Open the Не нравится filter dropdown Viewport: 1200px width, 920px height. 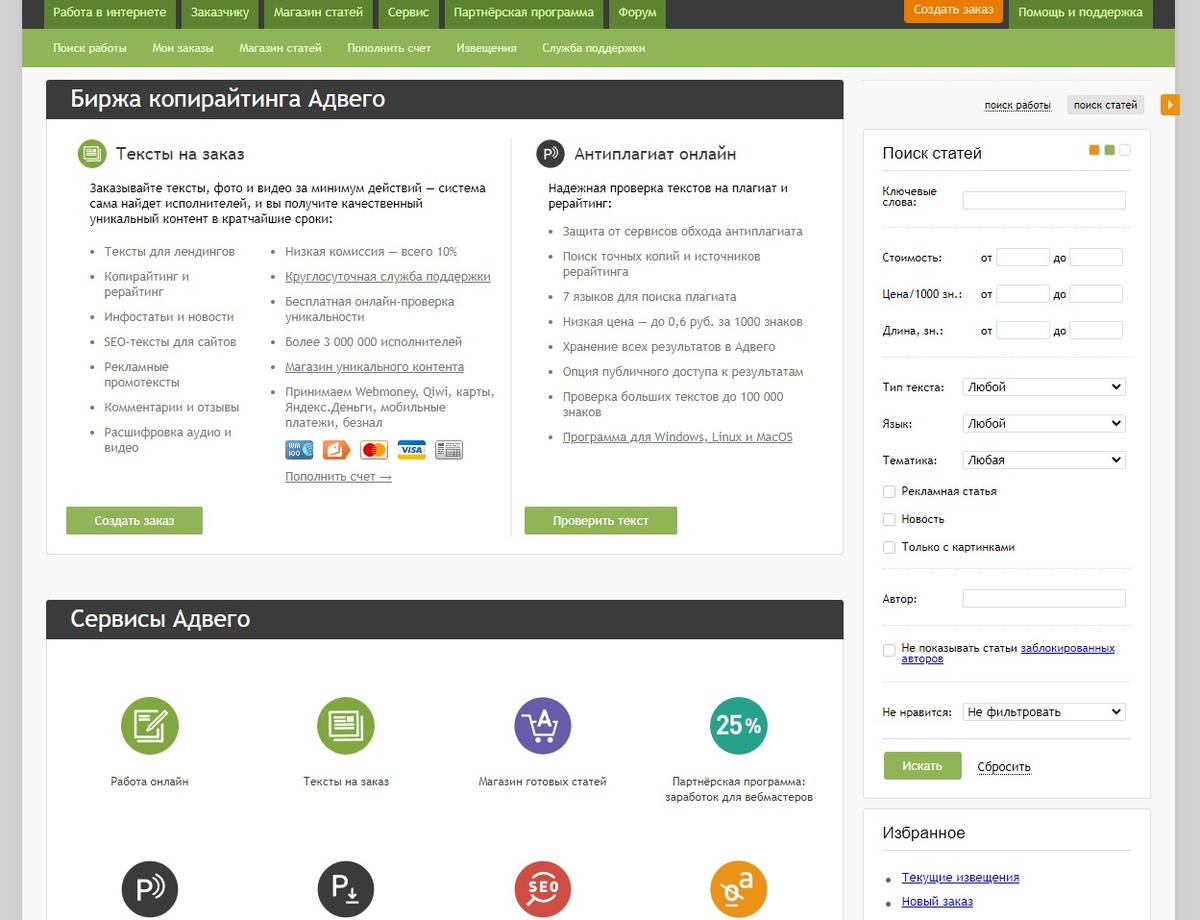(x=1044, y=712)
